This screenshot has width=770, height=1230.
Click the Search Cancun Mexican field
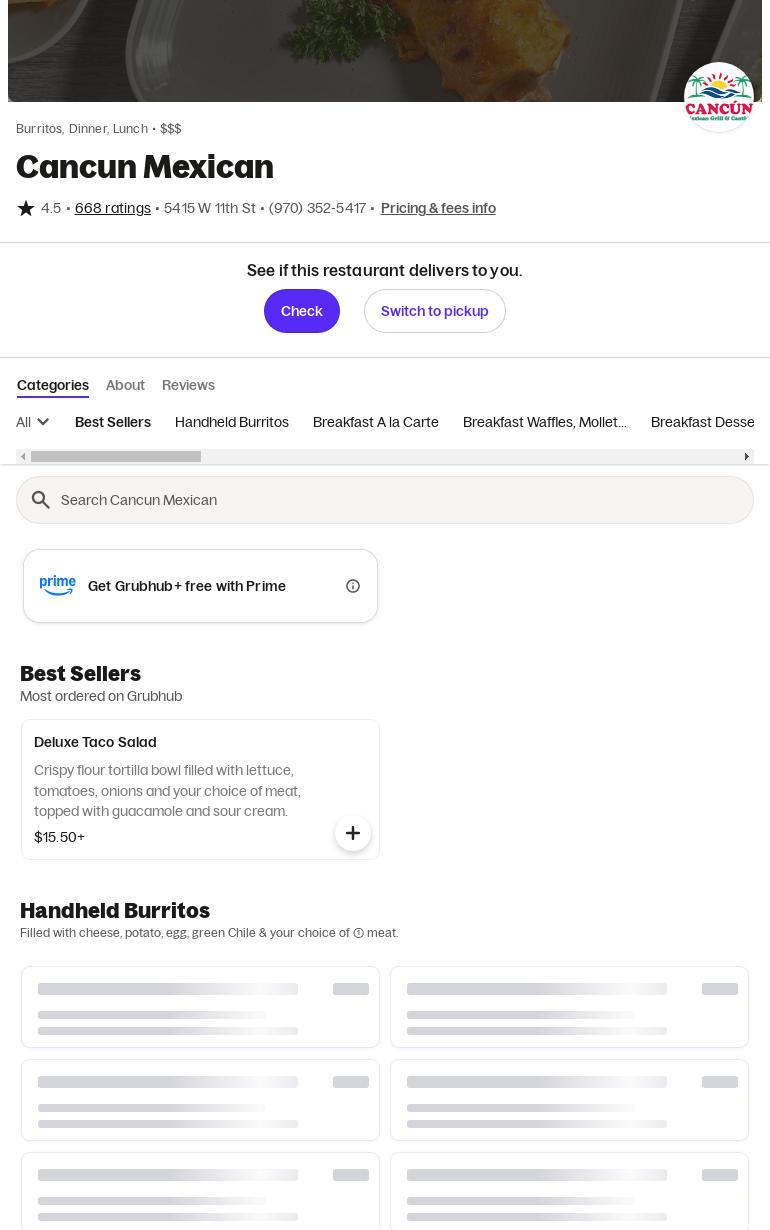coord(385,500)
